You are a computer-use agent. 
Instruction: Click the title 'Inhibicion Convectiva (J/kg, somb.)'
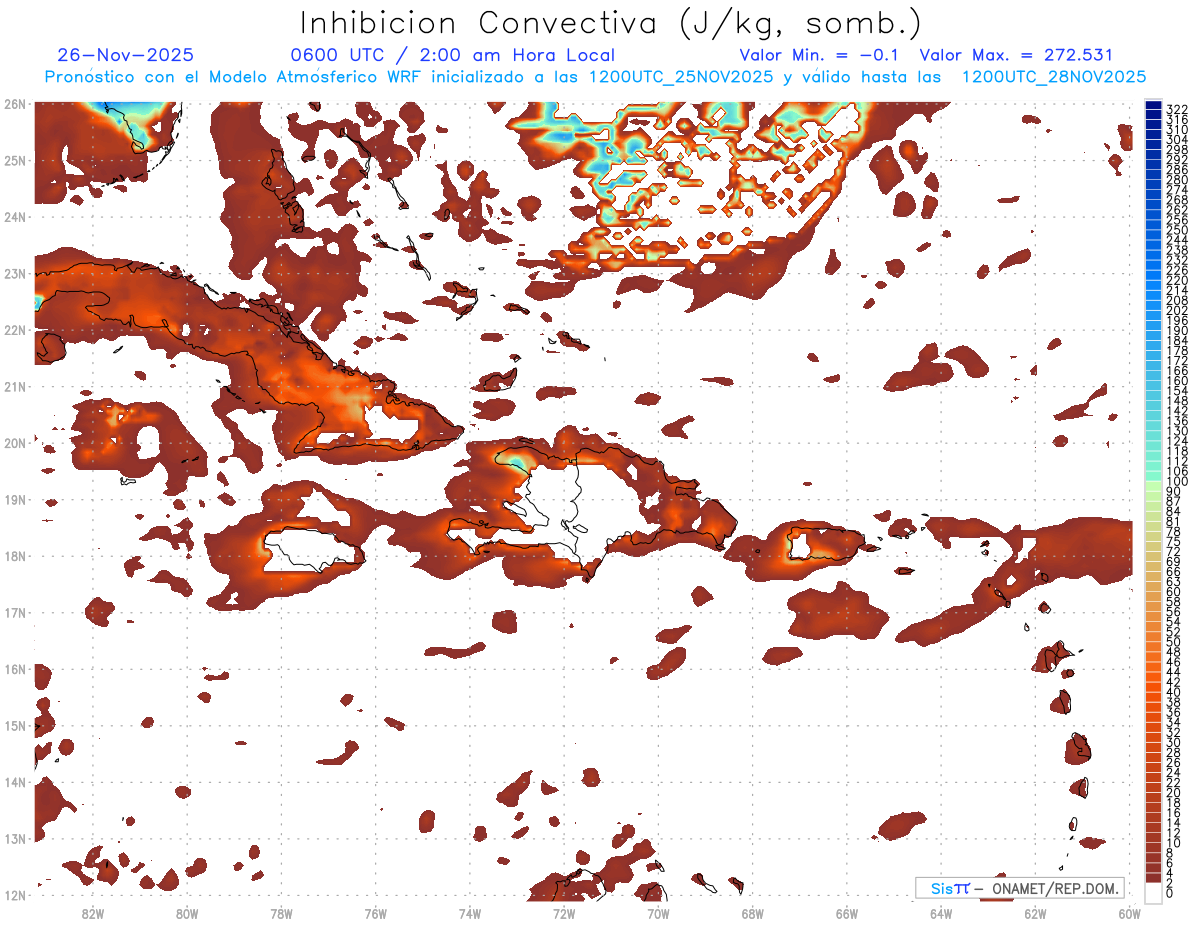(611, 24)
